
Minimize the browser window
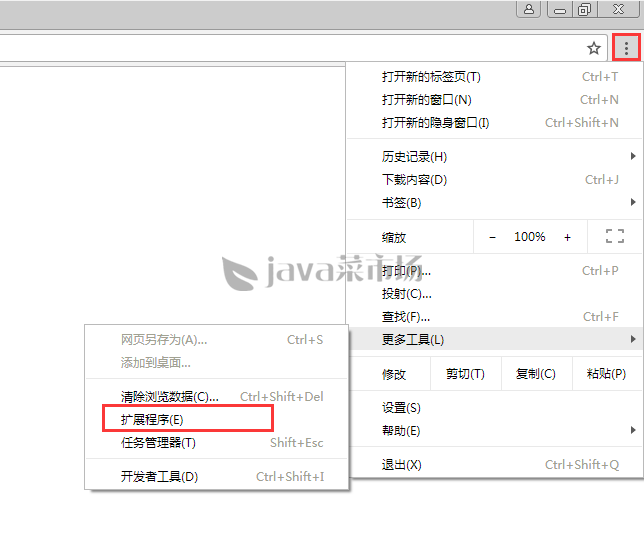tap(560, 9)
